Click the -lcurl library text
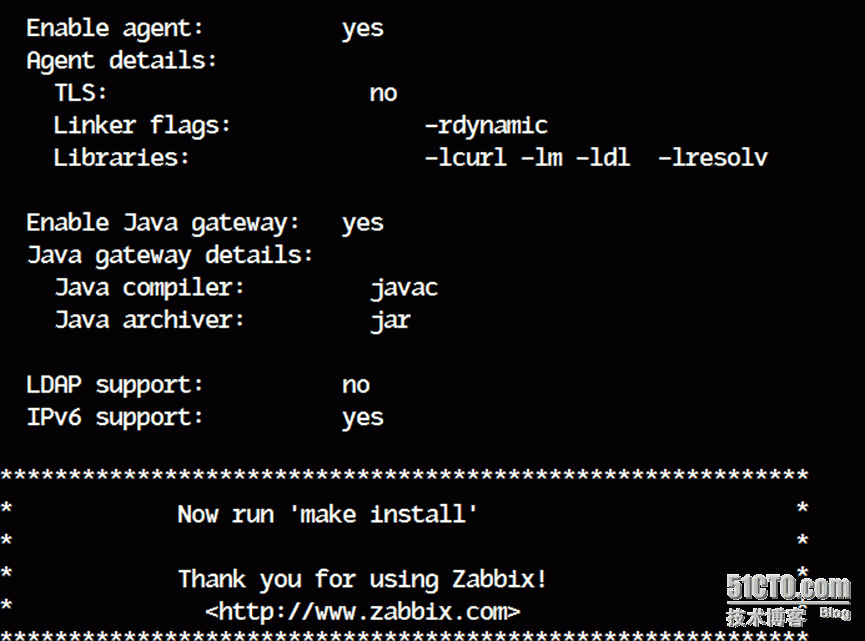Viewport: 865px width, 641px height. 465,157
